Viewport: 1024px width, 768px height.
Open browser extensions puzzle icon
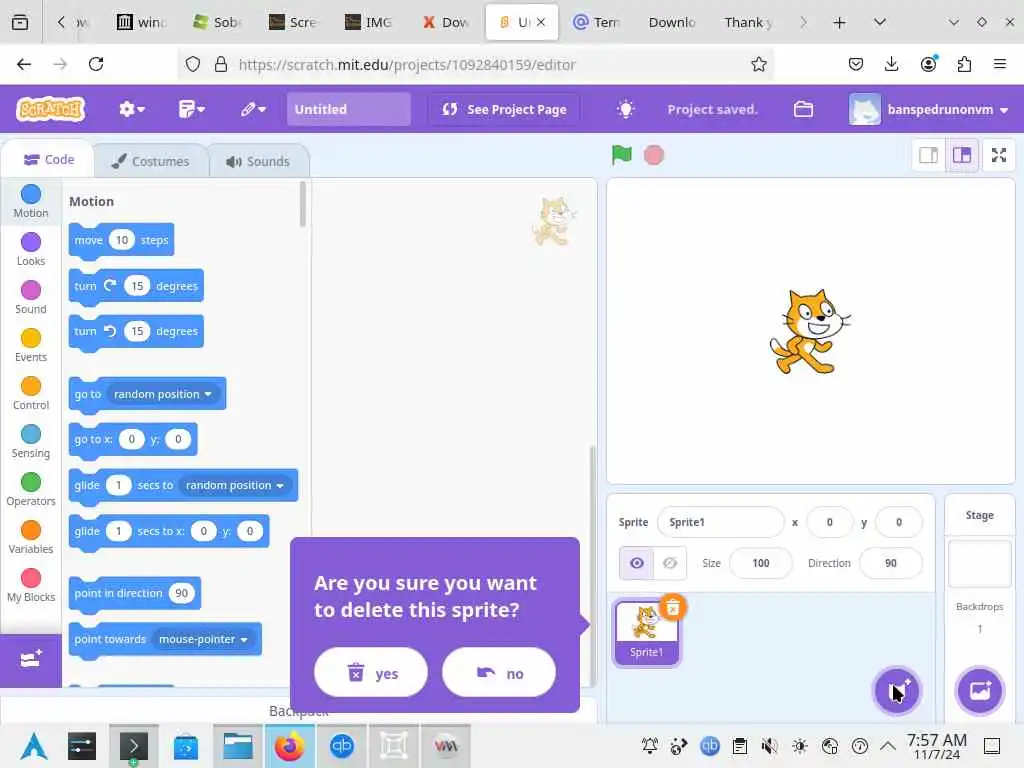964,64
